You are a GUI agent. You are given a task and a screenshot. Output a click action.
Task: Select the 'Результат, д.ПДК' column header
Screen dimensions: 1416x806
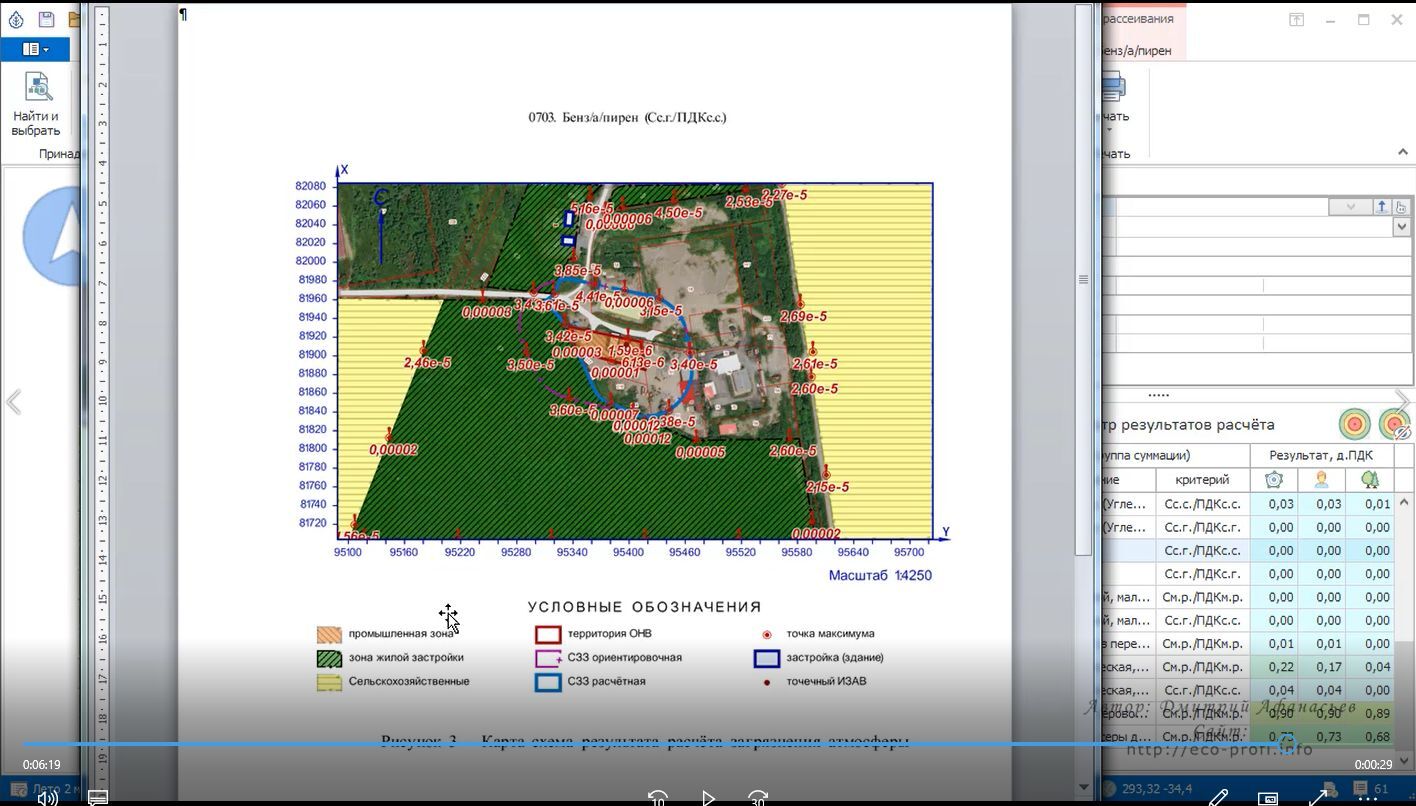(1321, 456)
